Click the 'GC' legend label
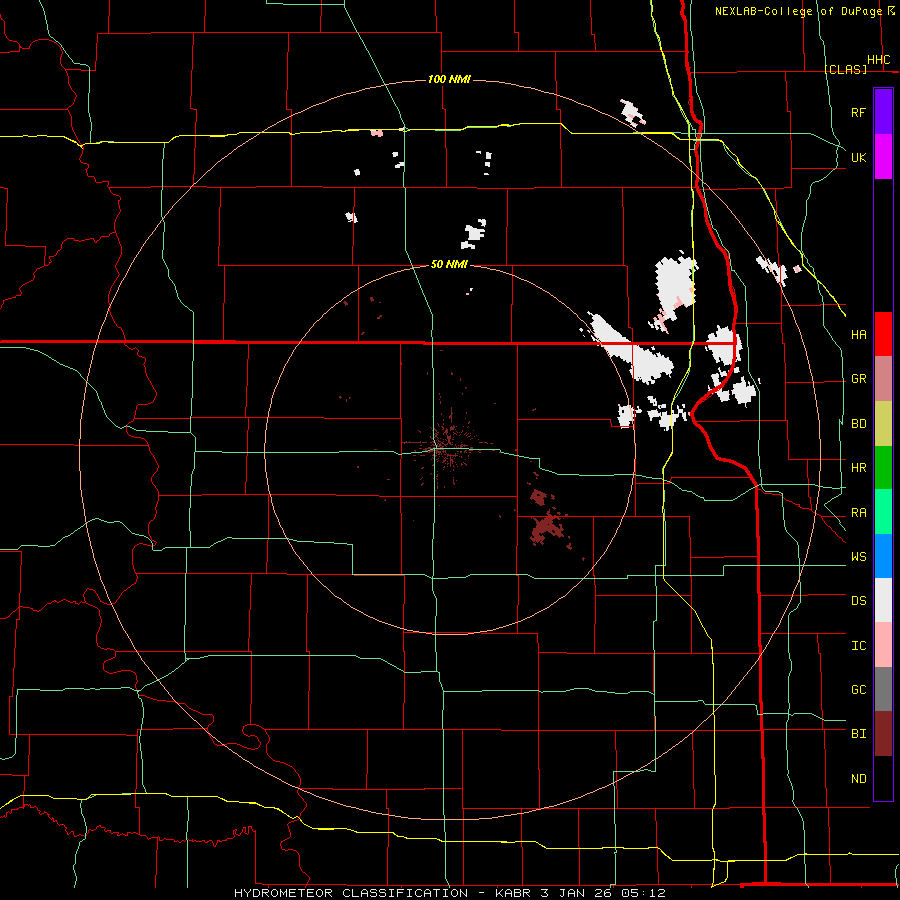The image size is (900, 900). coord(859,690)
